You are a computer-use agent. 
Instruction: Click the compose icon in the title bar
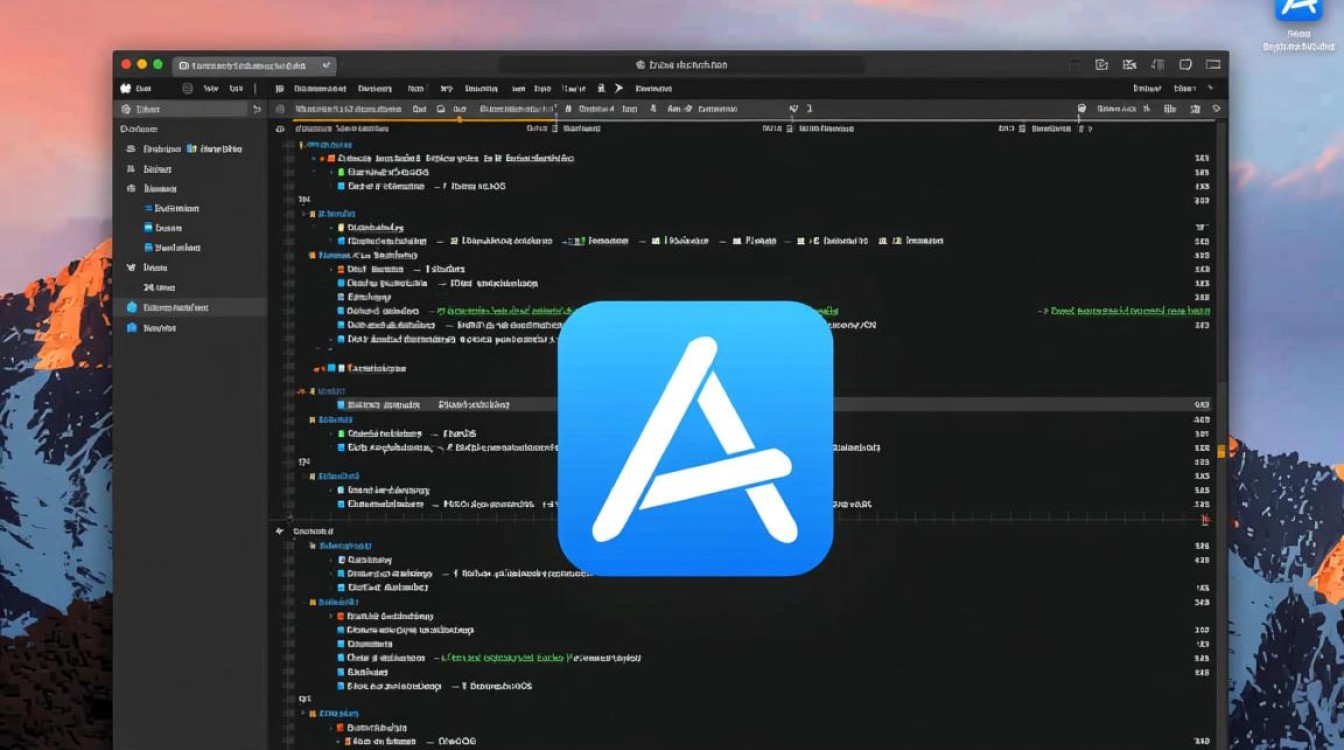tap(1101, 64)
